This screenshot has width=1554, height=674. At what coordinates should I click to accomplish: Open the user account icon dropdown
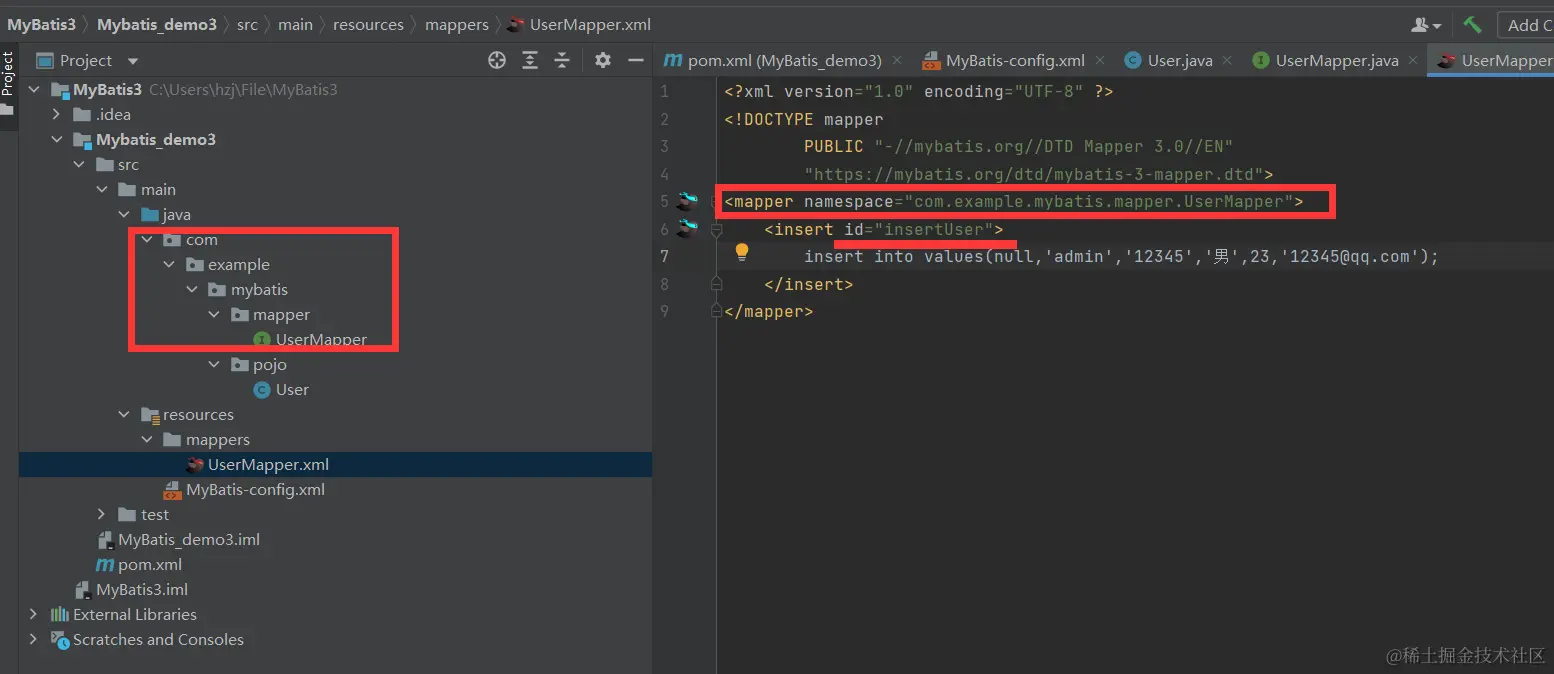coord(1426,24)
